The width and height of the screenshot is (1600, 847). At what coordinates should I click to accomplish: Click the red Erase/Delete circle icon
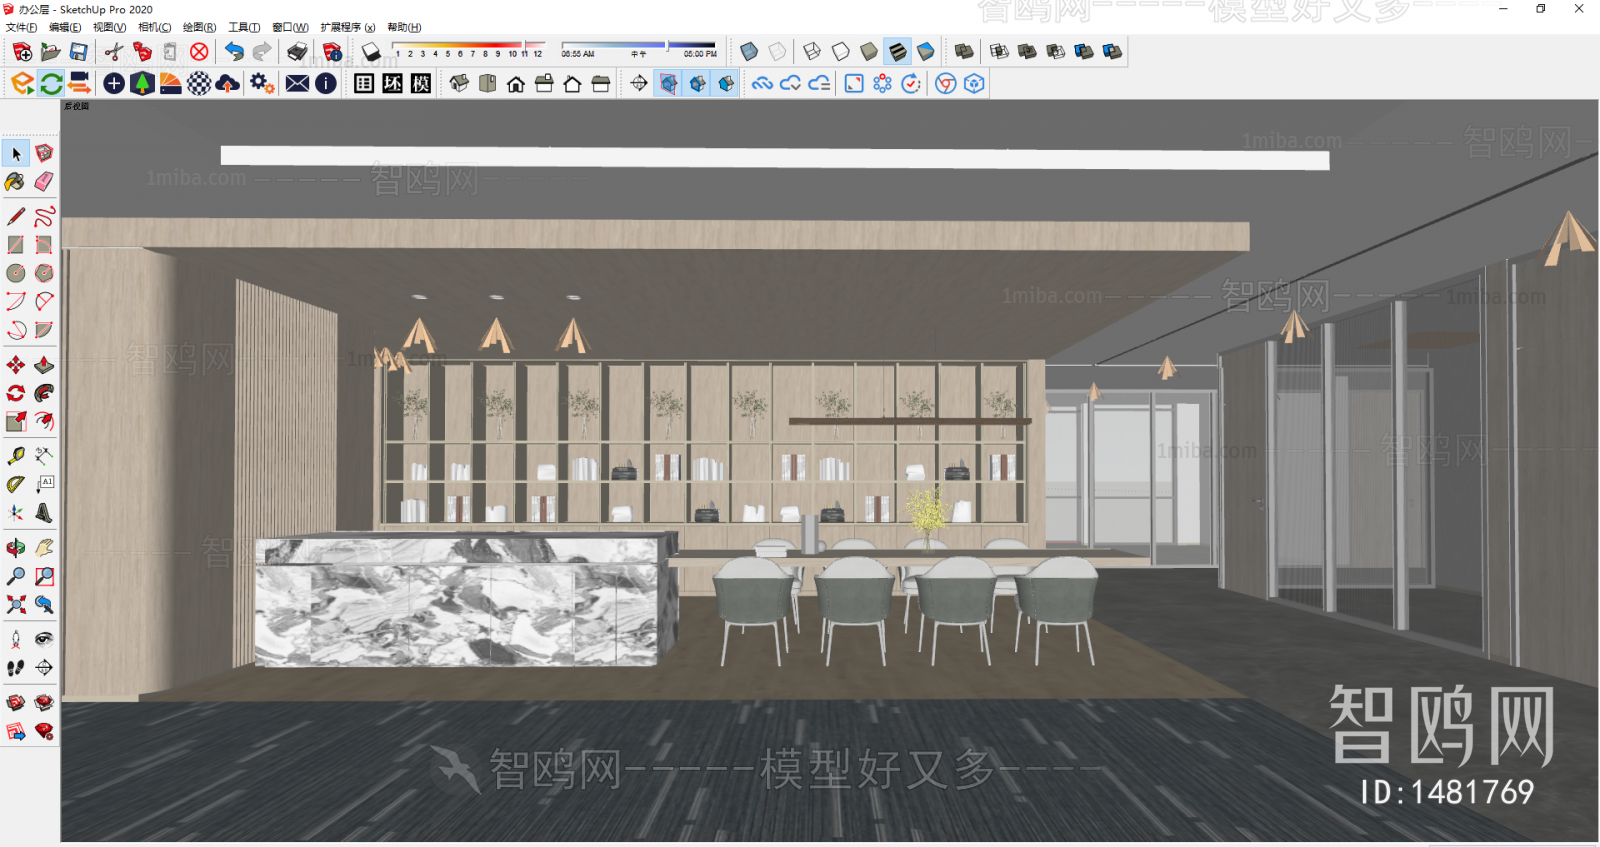(199, 52)
